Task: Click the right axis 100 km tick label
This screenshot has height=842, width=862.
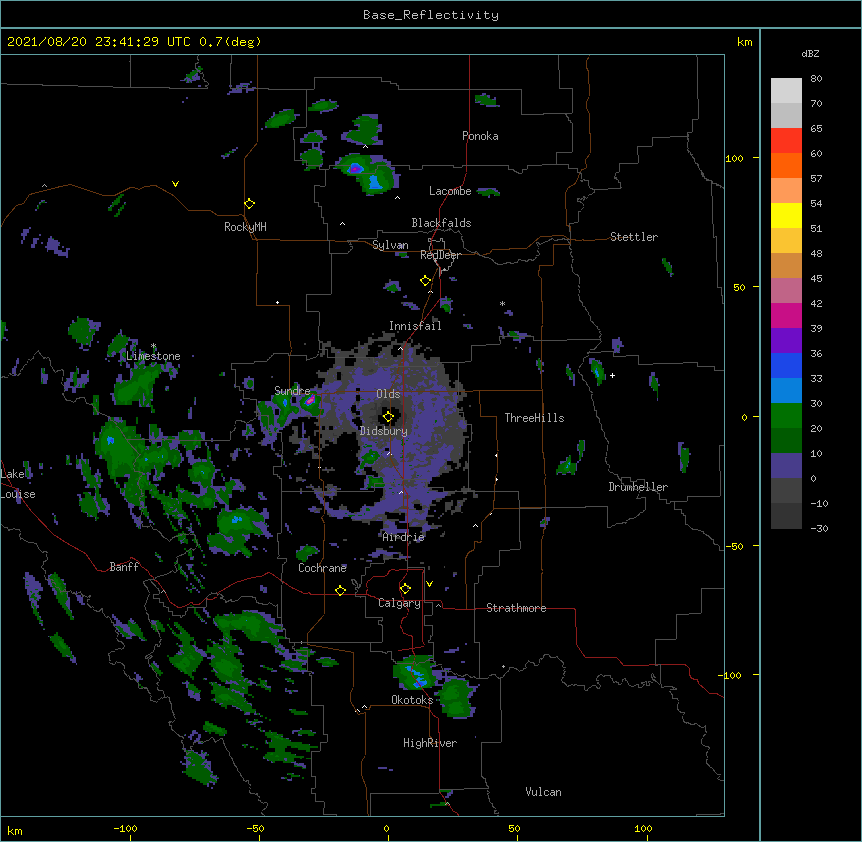Action: 734,158
